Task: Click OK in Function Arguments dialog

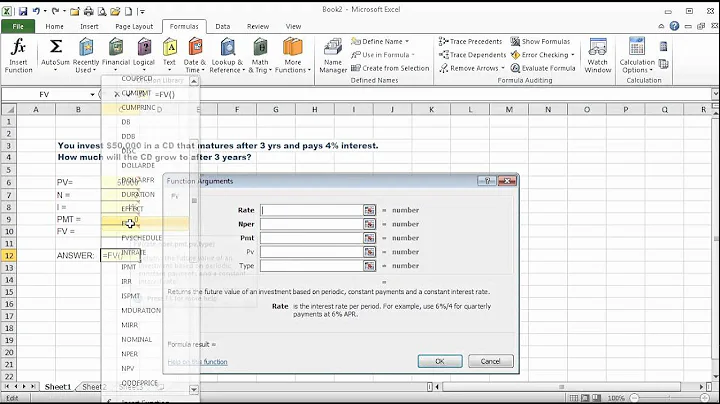Action: 440,361
